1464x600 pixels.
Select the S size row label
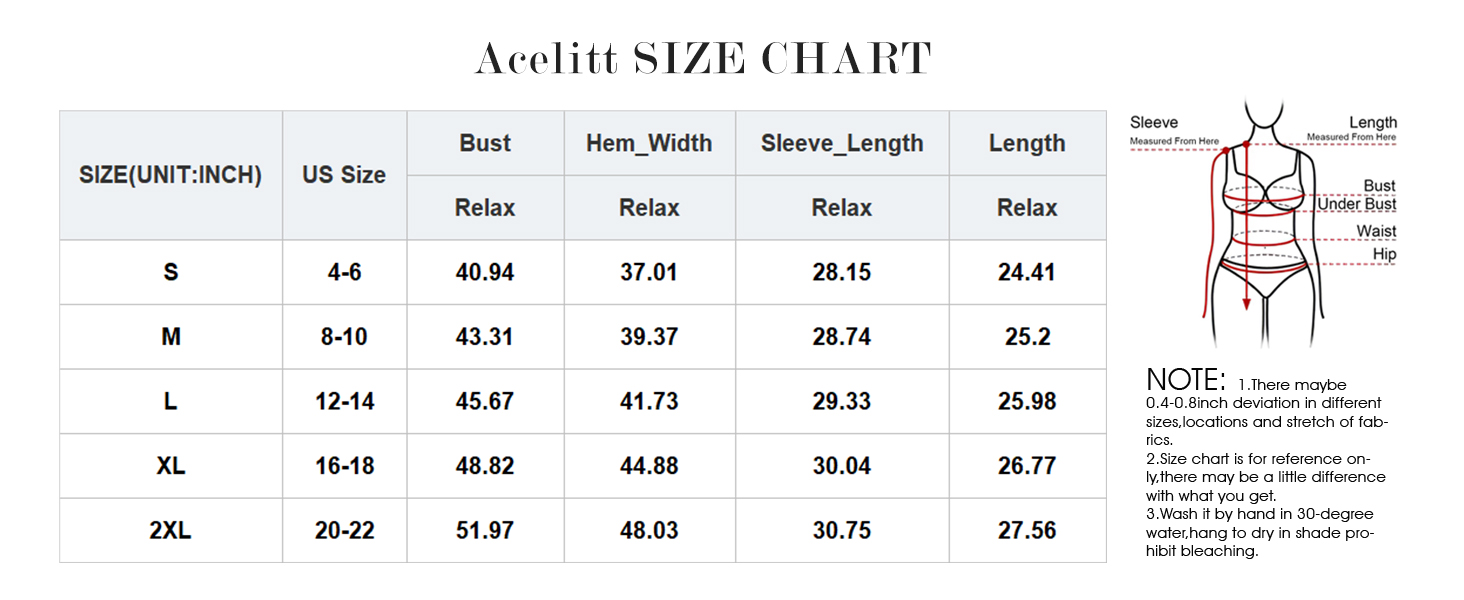click(171, 272)
